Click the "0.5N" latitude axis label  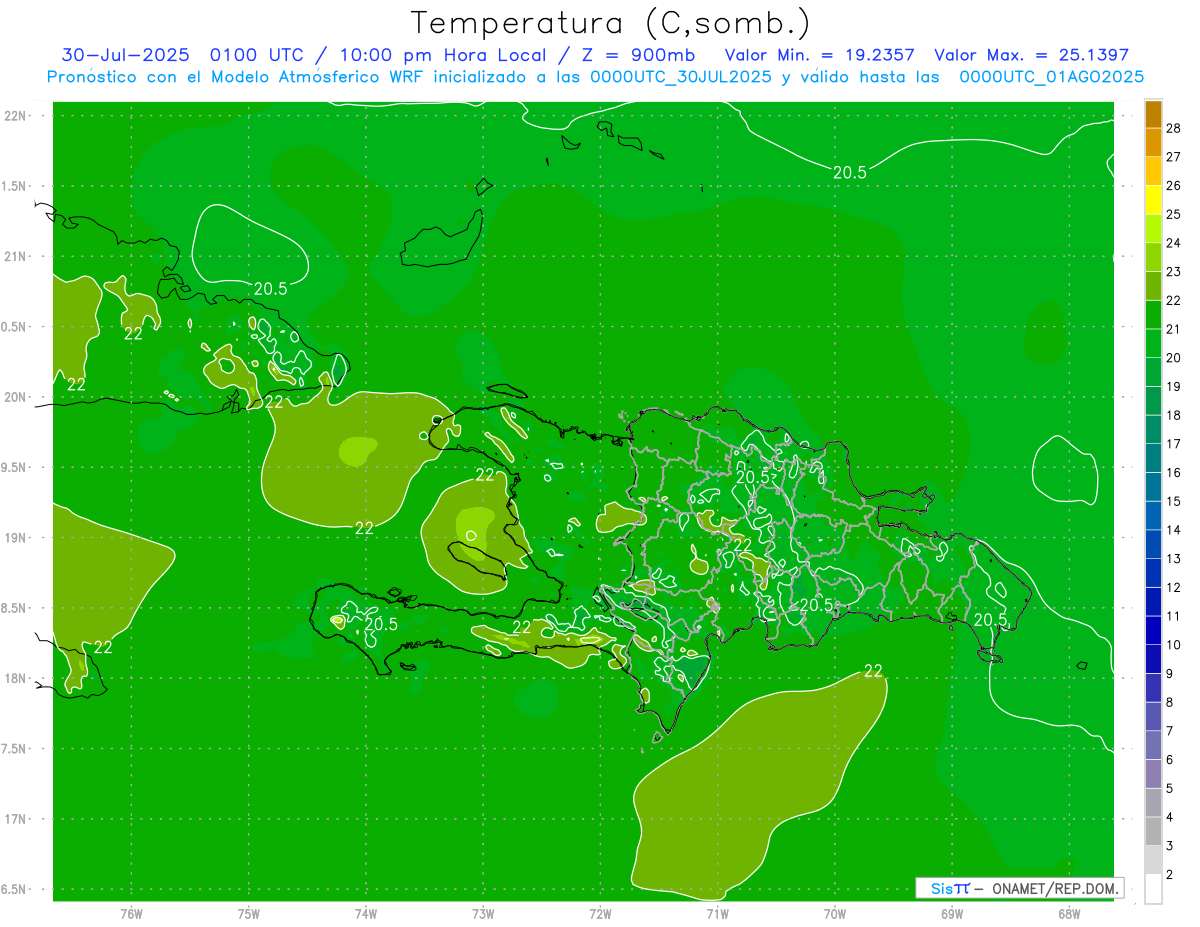tap(14, 327)
